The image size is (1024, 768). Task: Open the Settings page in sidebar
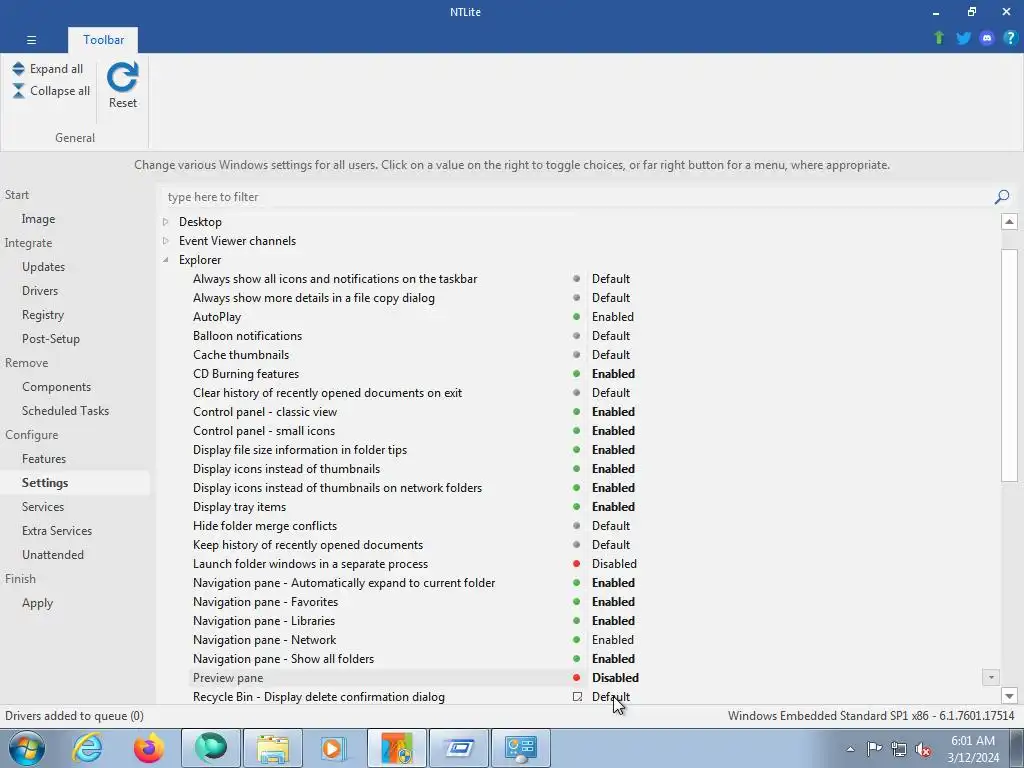44,483
